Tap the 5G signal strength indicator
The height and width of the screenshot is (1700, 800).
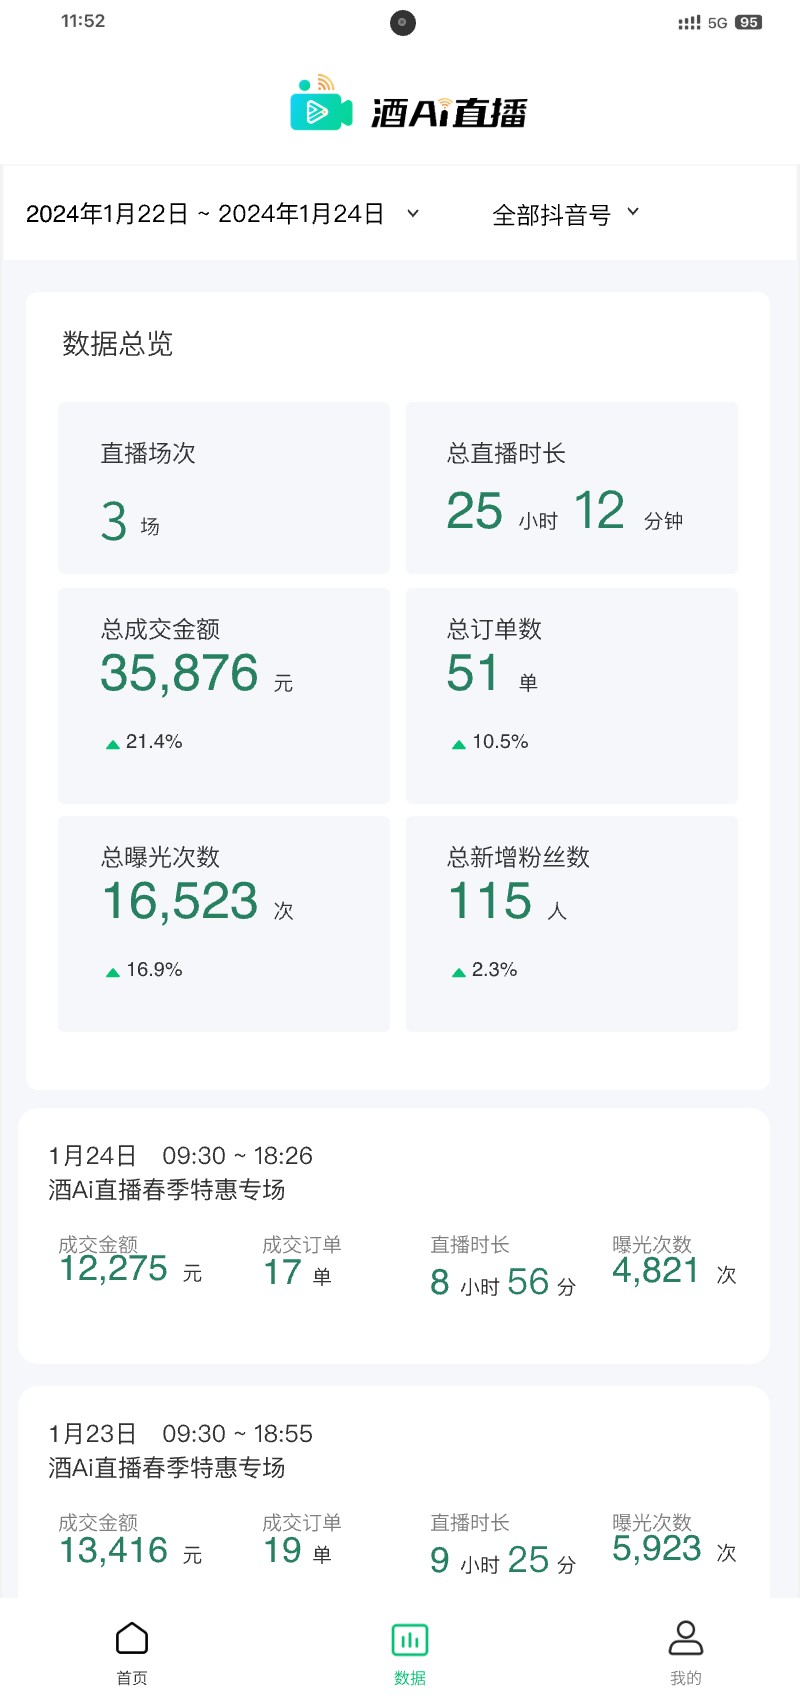tap(702, 22)
